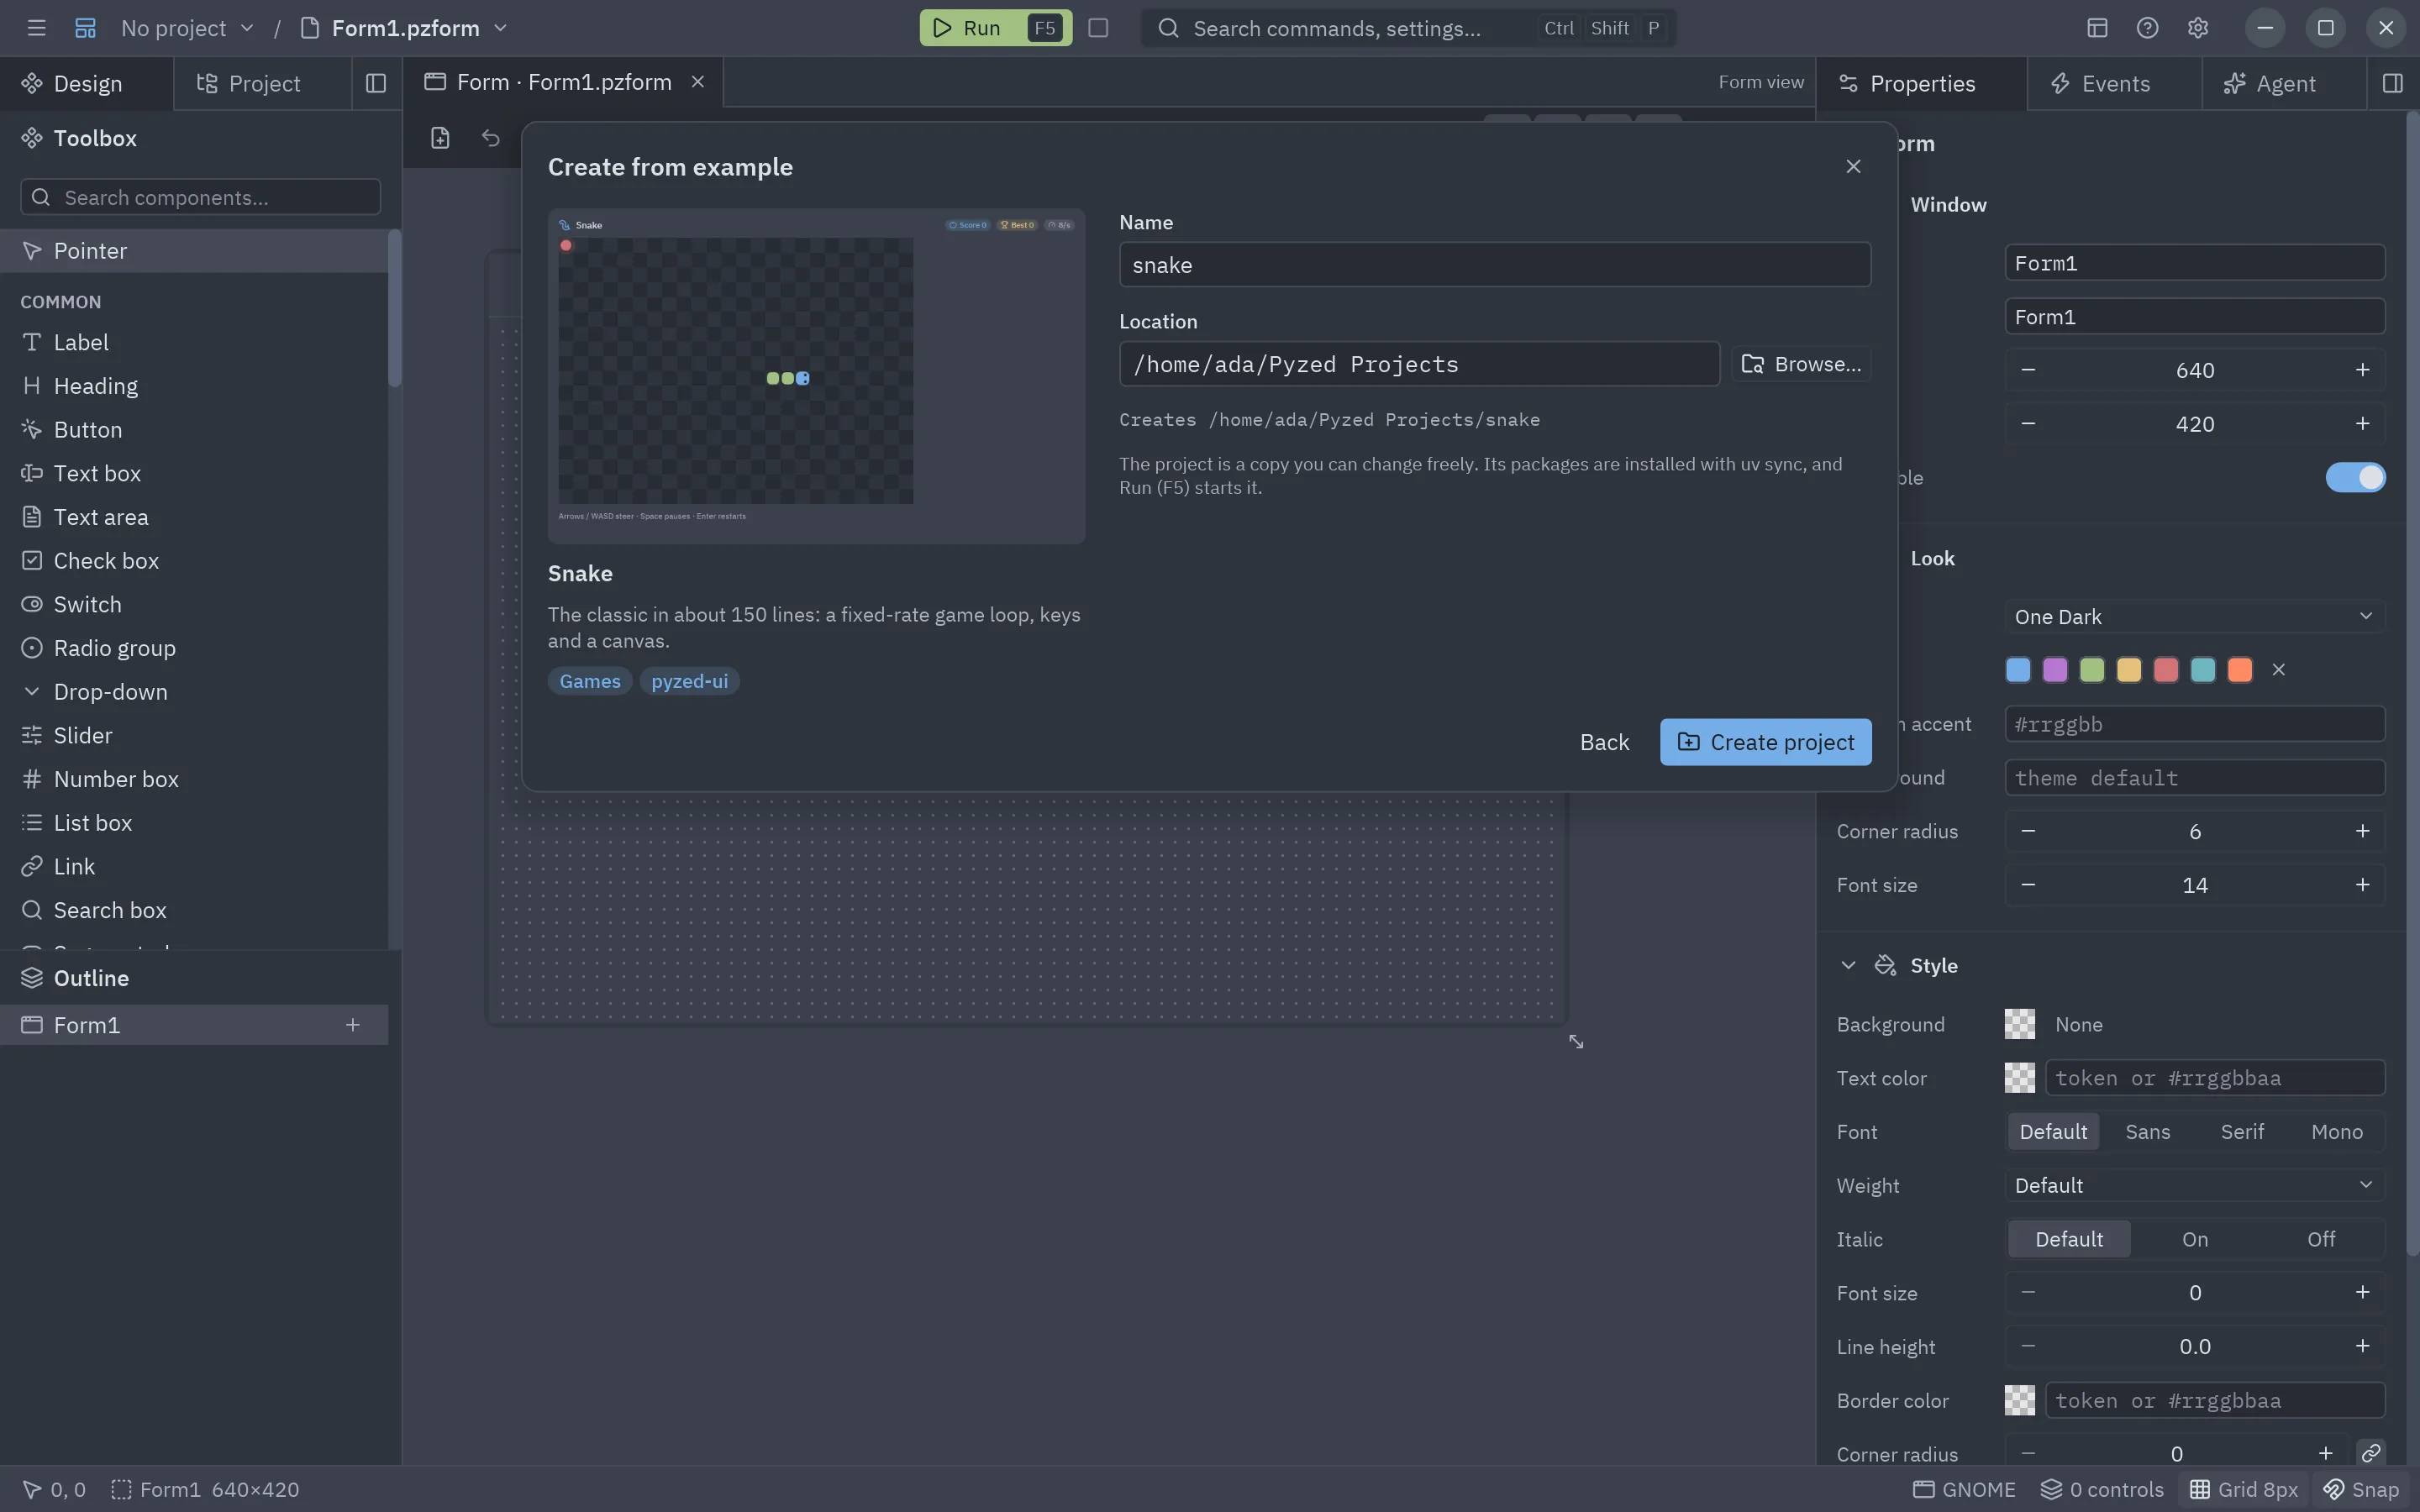Open the settings gear icon

(x=2197, y=28)
